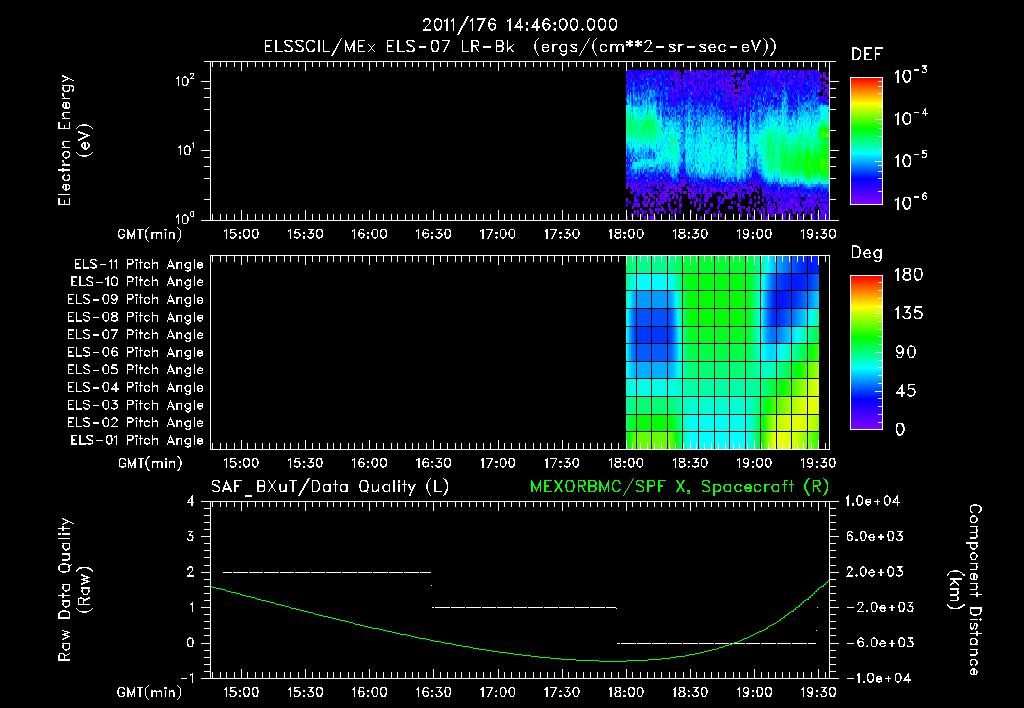Screen dimensions: 1024x708
Task: Click the 10^-6 value on DEF scale
Action: click(x=910, y=202)
